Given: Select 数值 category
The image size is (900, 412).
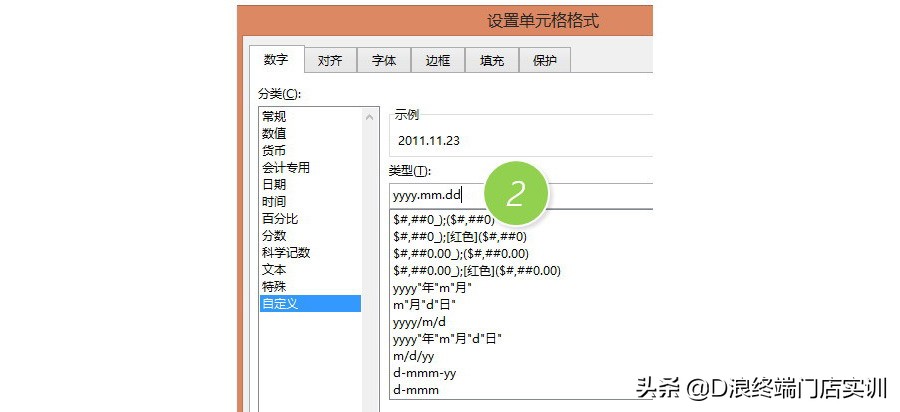Looking at the screenshot, I should pos(311,134).
